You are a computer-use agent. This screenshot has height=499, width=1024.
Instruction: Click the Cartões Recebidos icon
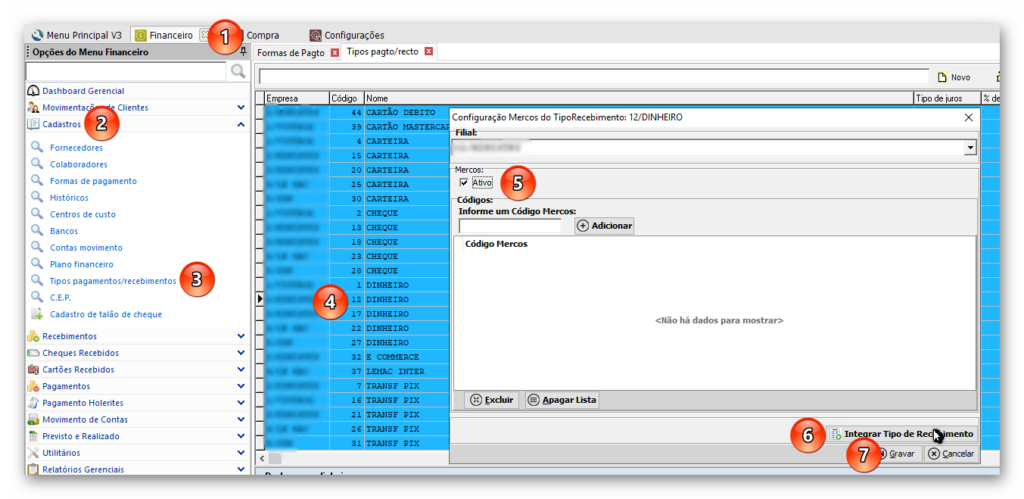[x=33, y=370]
